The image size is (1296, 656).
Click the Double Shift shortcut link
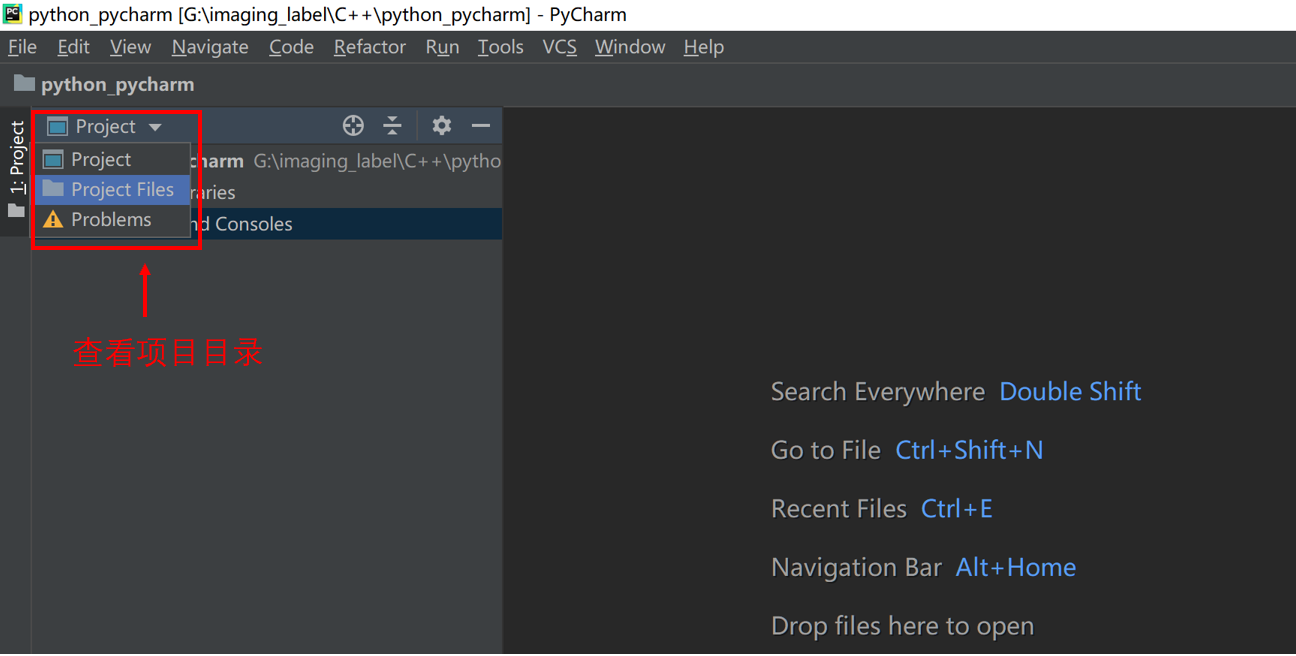point(1070,391)
